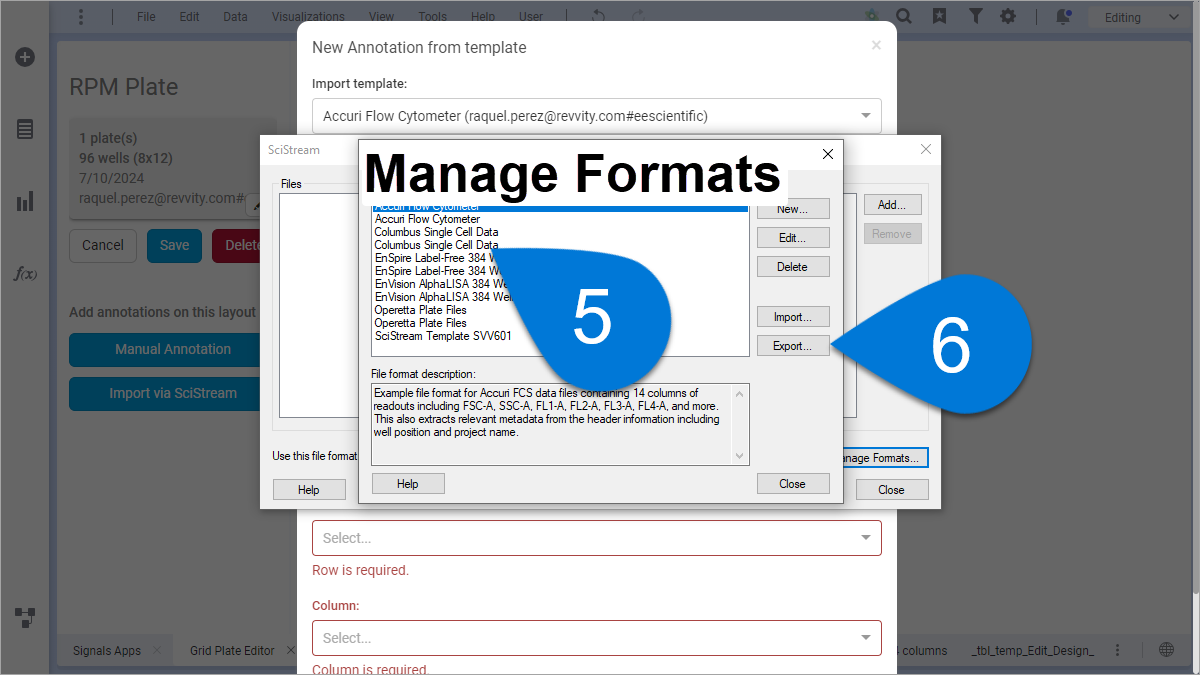The width and height of the screenshot is (1200, 675).
Task: Open the filter funnel icon
Action: click(x=975, y=17)
